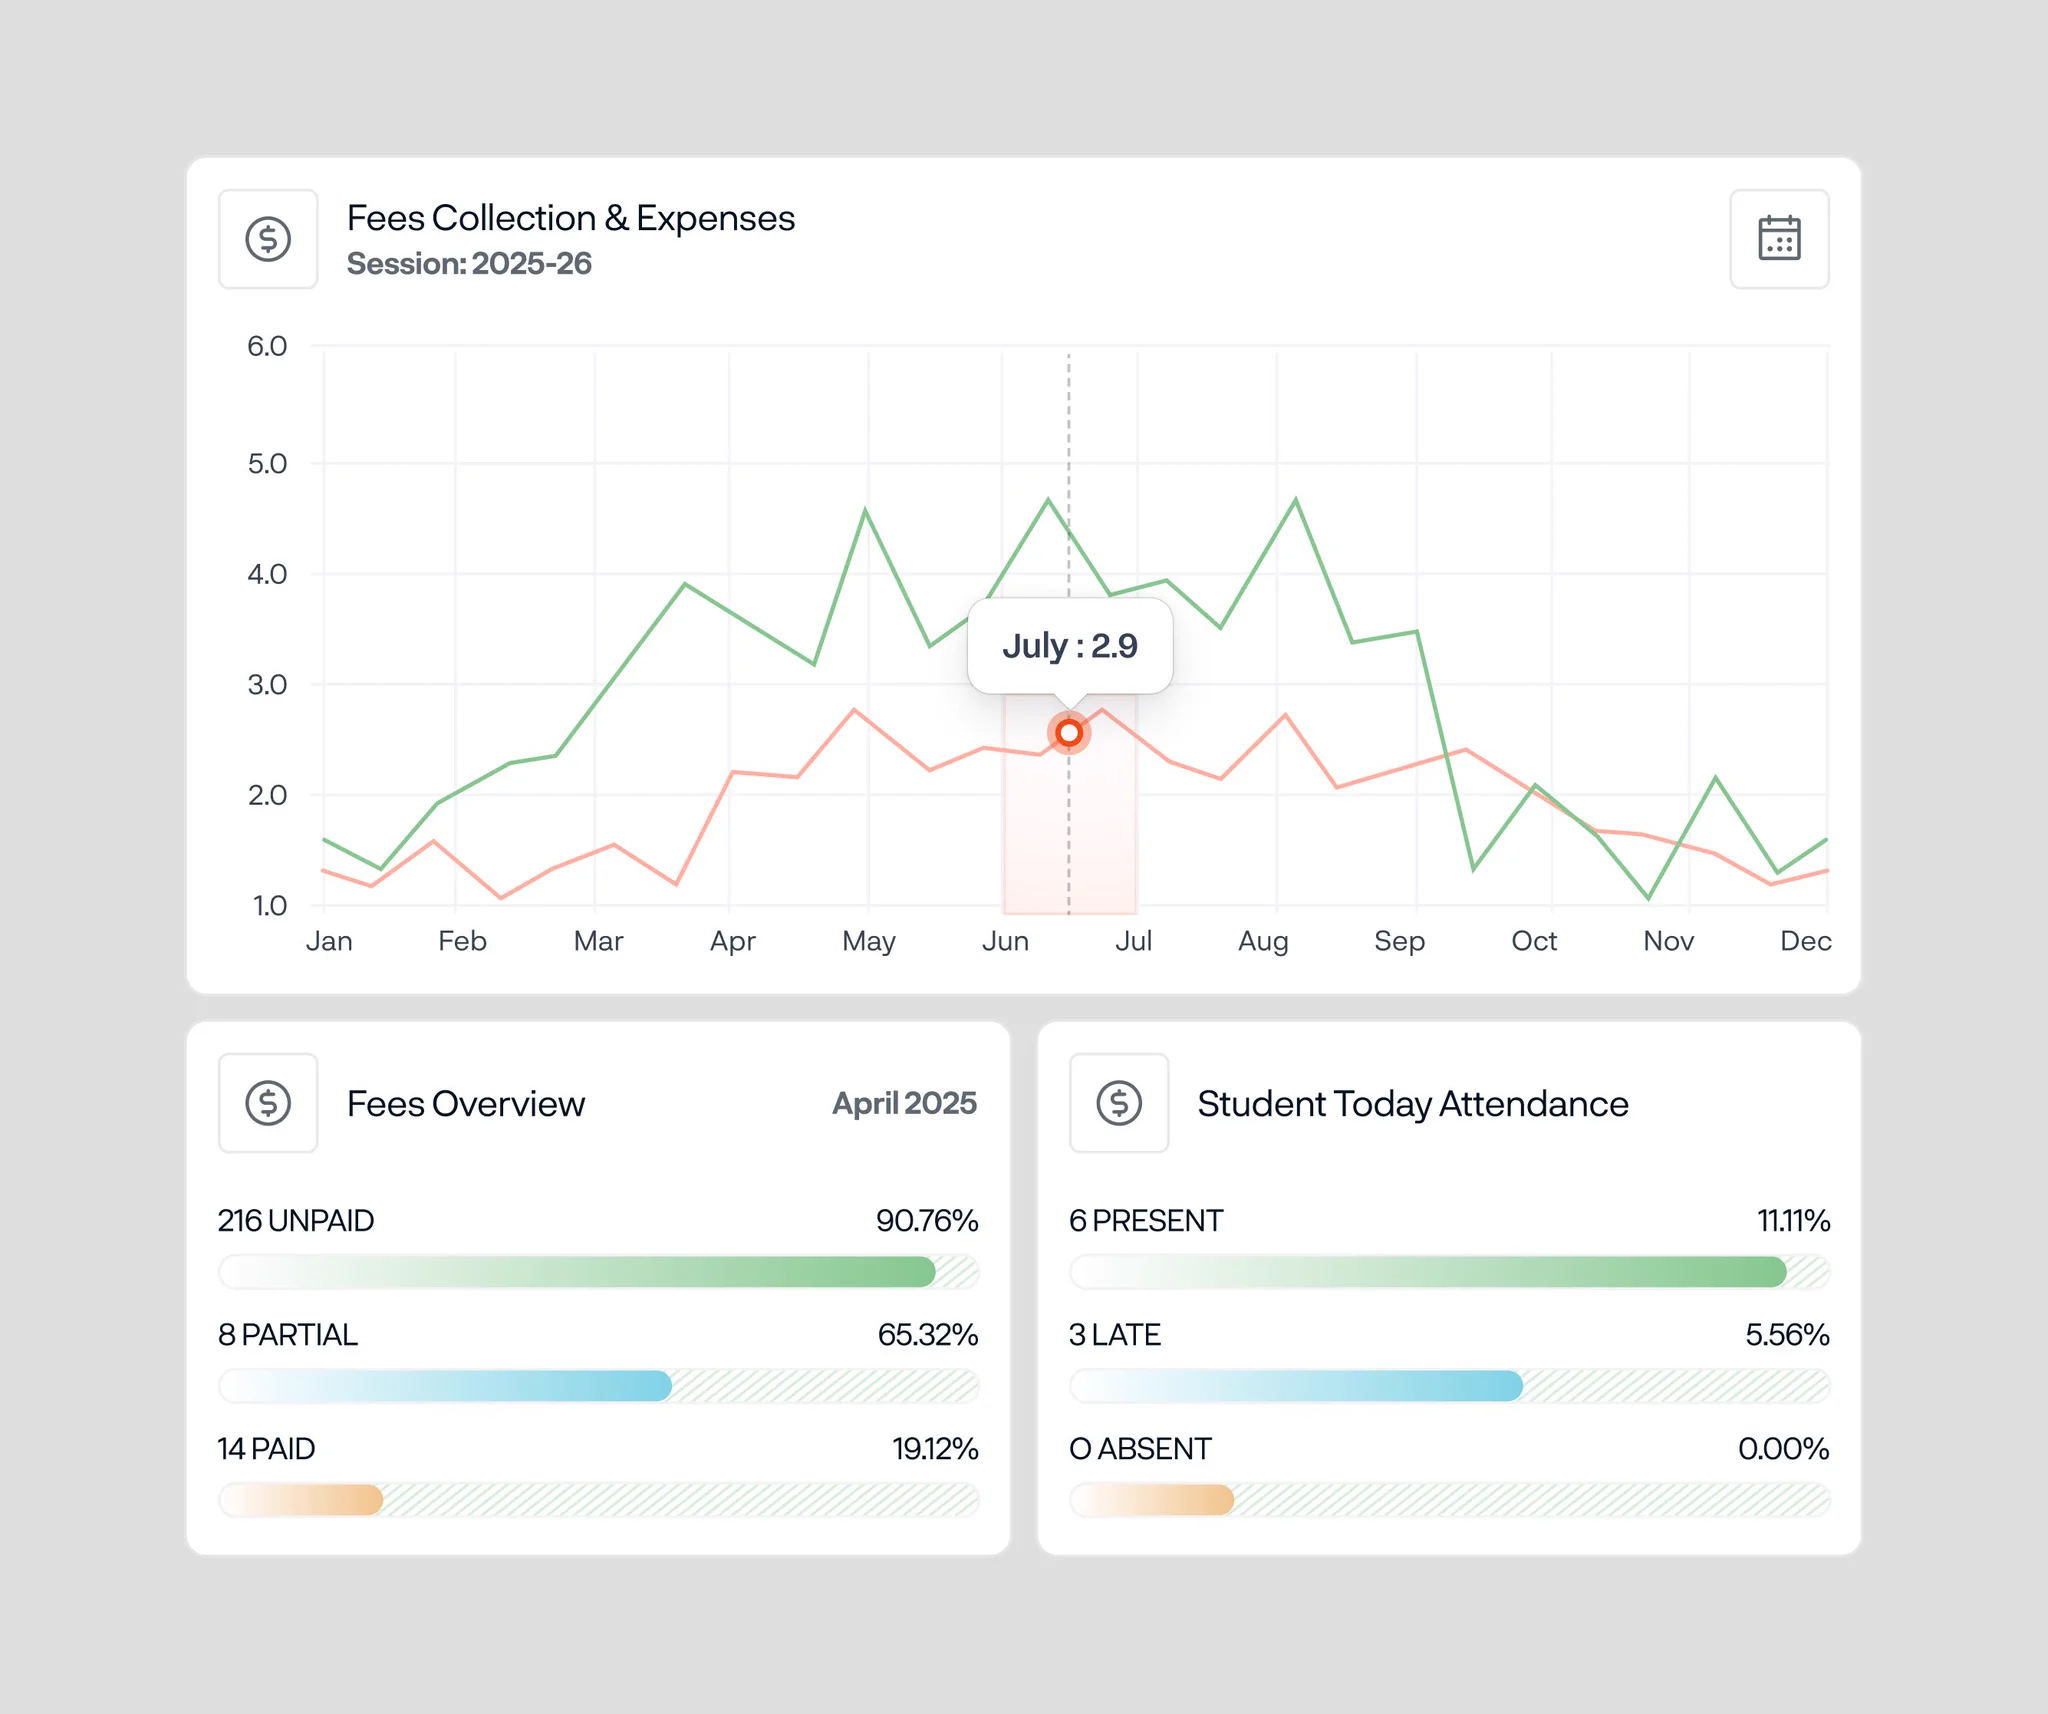Click the Jun axis label
Image resolution: width=2048 pixels, height=1714 pixels.
pyautogui.click(x=1005, y=941)
